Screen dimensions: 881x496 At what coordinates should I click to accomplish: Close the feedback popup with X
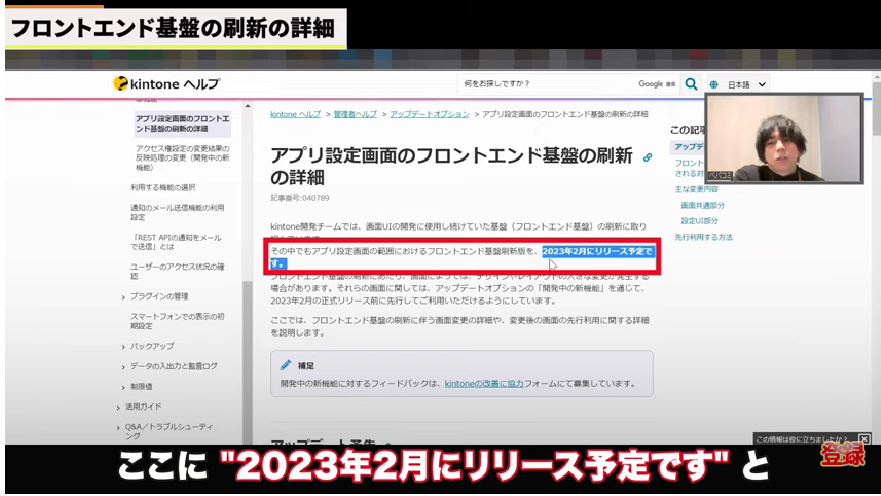click(x=864, y=439)
